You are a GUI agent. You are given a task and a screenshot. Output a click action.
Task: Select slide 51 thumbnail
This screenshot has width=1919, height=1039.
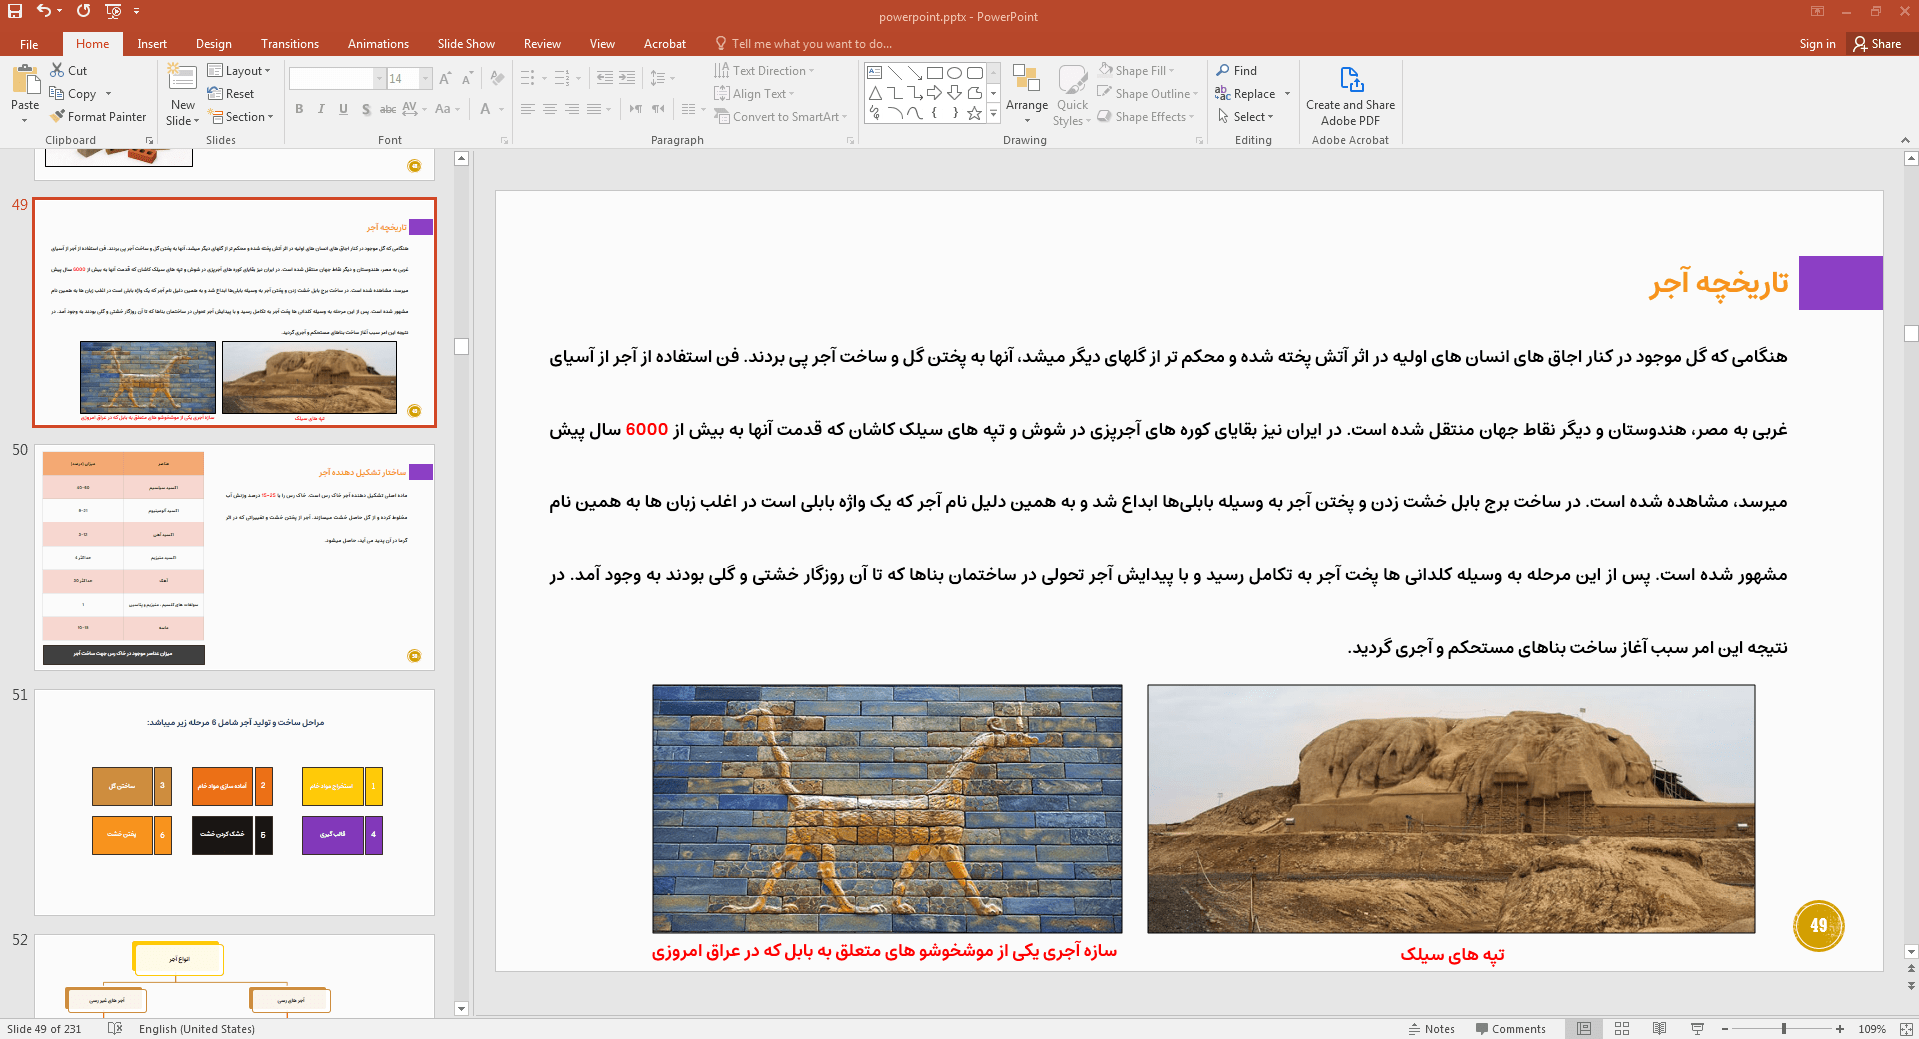click(x=235, y=802)
